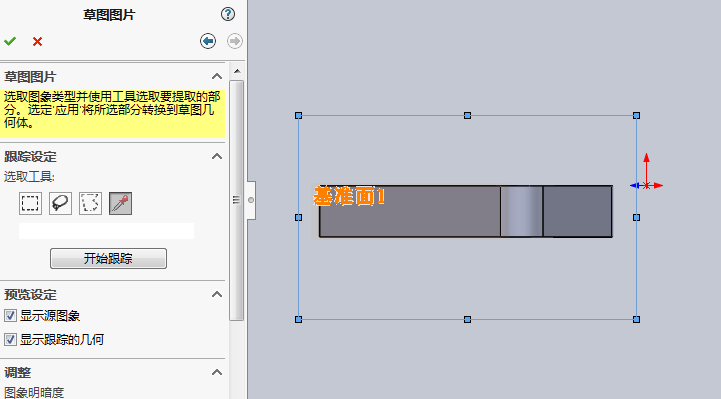This screenshot has height=399, width=721.
Task: Toggle 显示源图象 checkbox
Action: pyautogui.click(x=10, y=315)
